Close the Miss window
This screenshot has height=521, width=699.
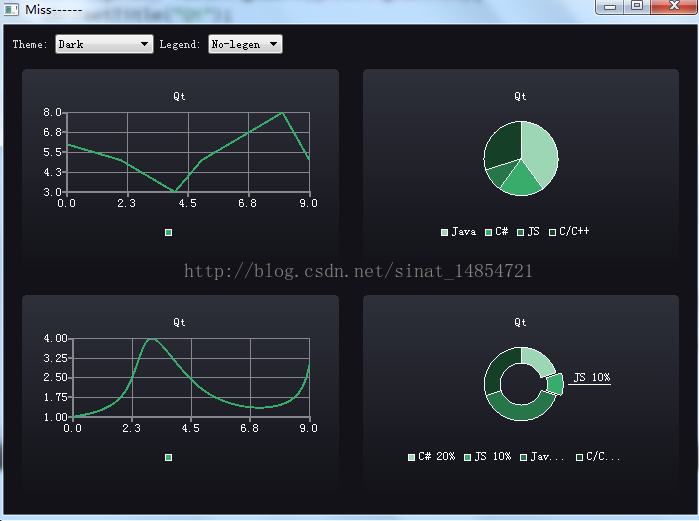coord(674,6)
